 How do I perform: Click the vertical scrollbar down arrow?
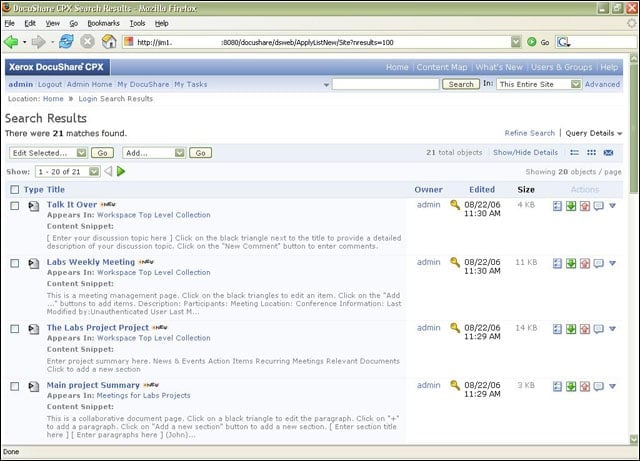point(634,439)
